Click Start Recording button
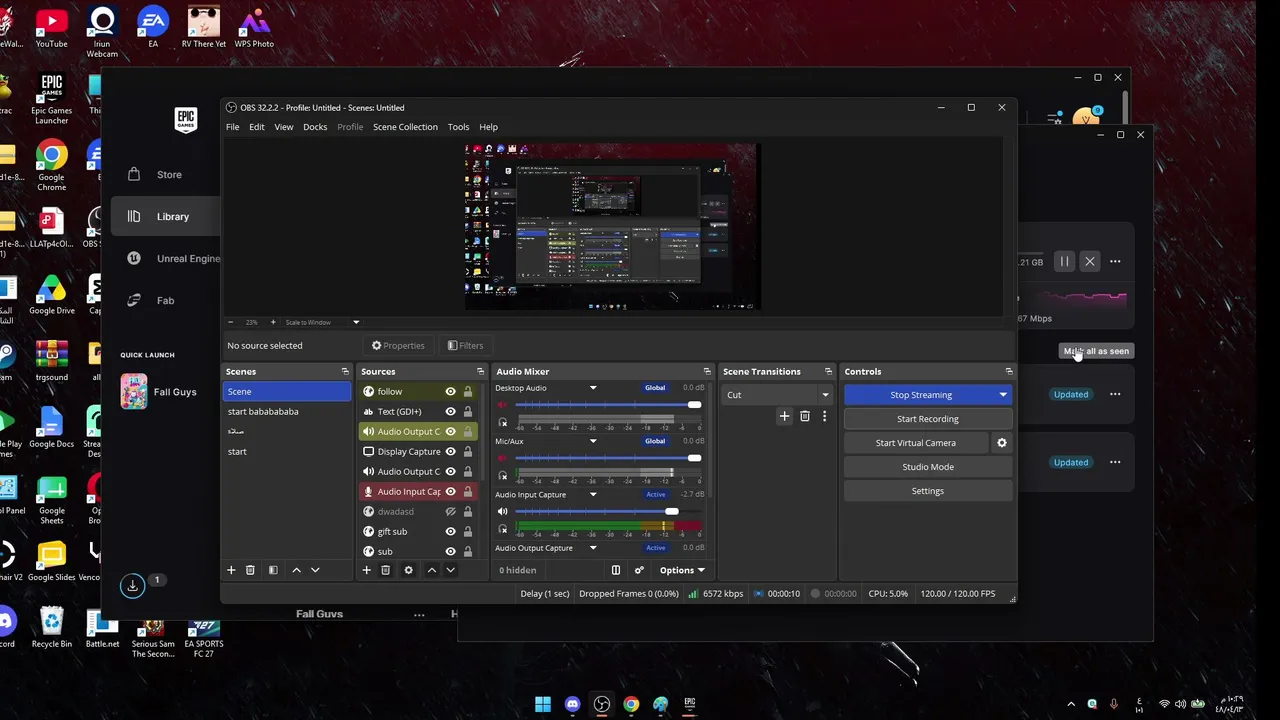This screenshot has width=1280, height=720. click(x=928, y=419)
